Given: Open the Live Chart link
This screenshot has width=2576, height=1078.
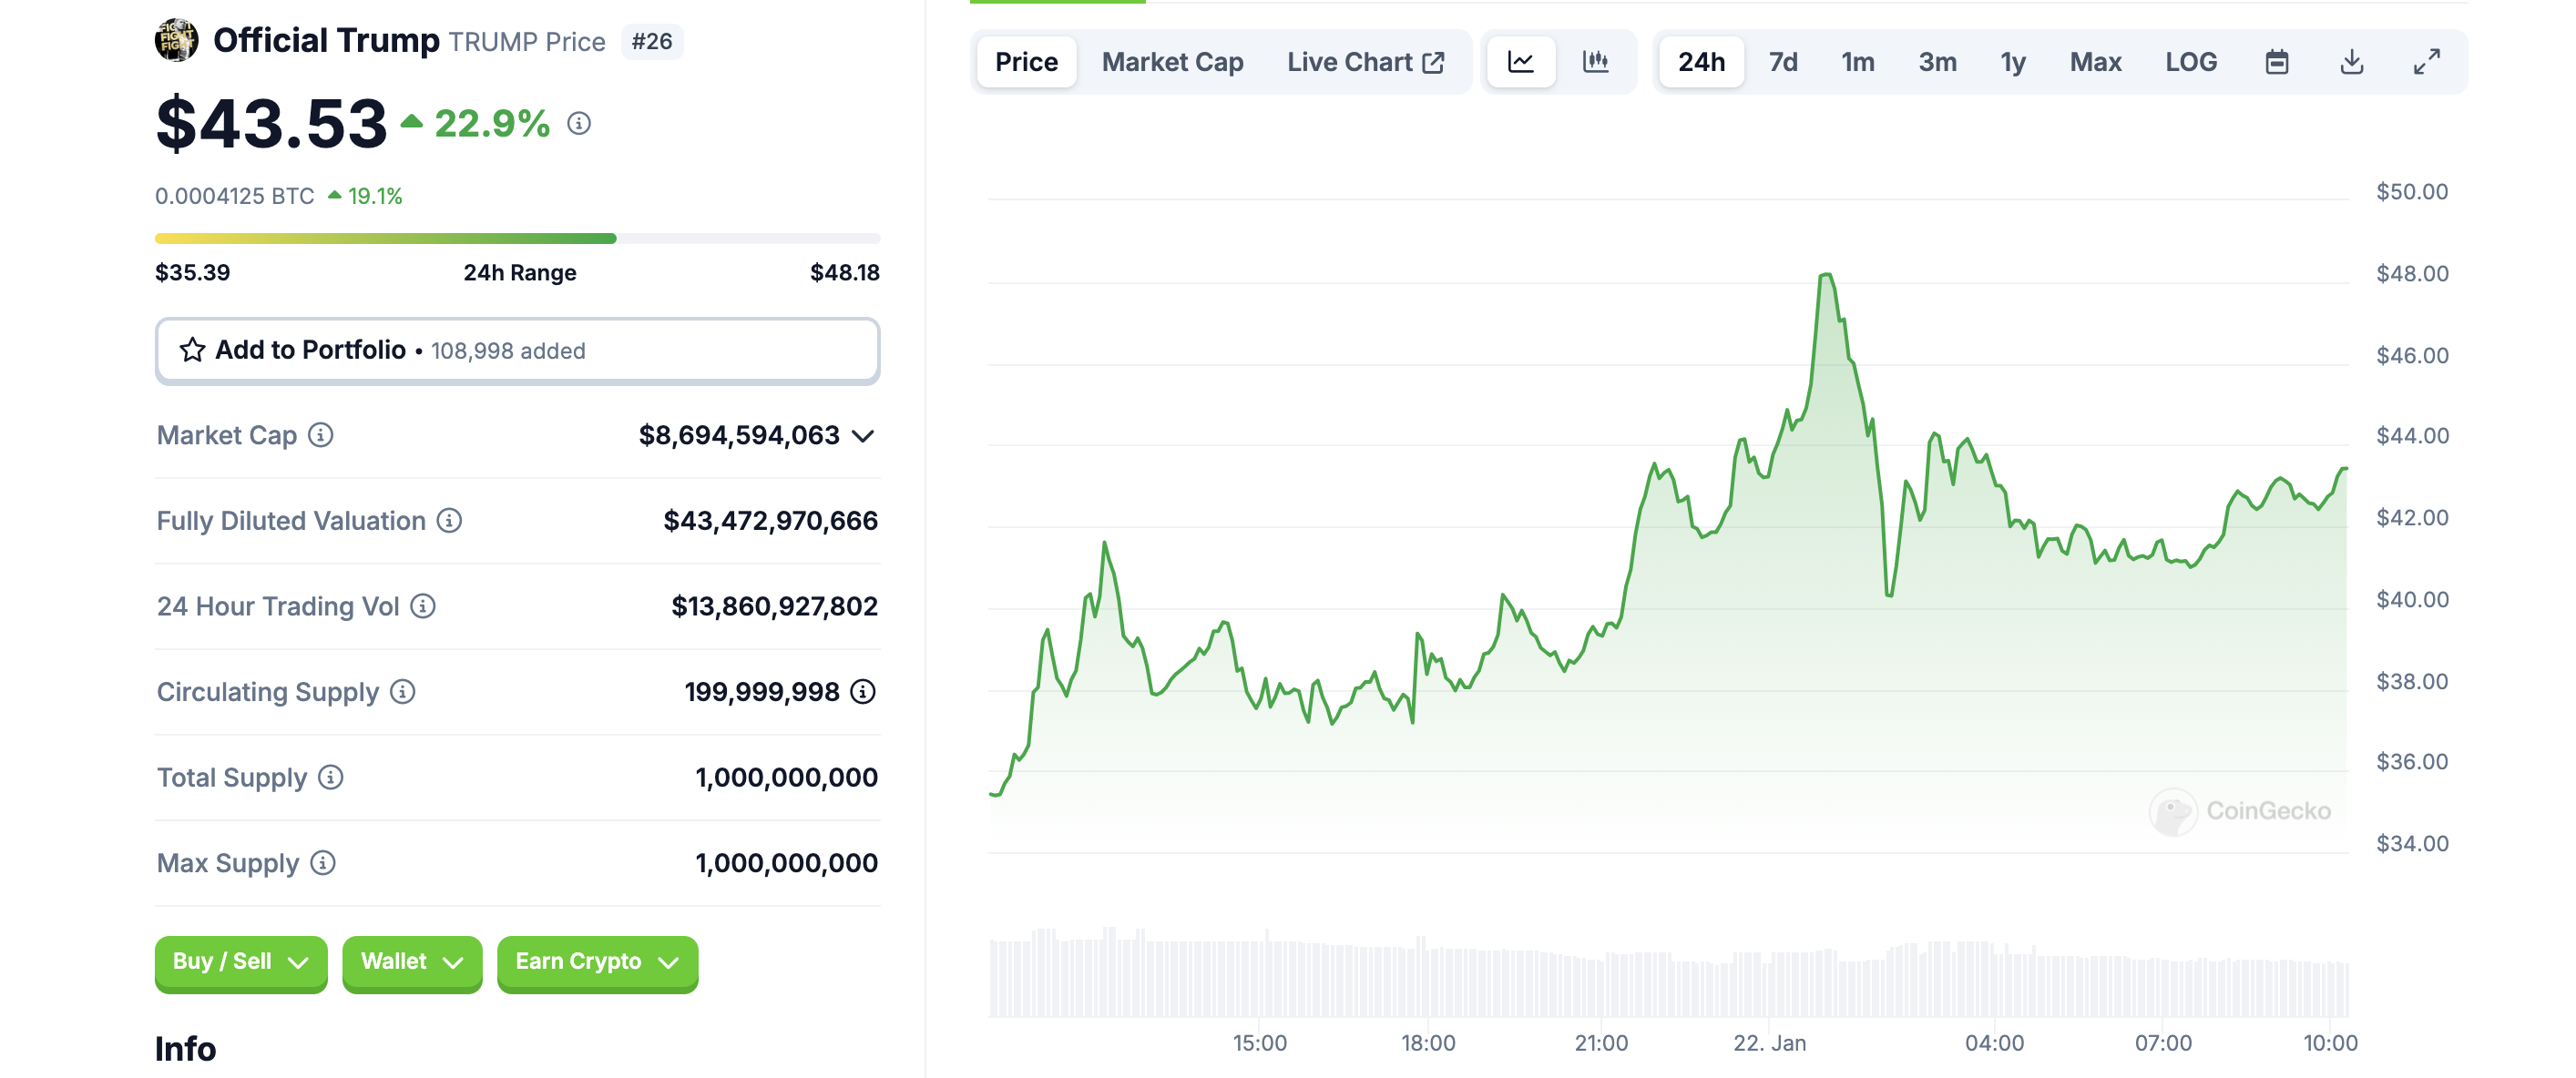Looking at the screenshot, I should [1365, 62].
